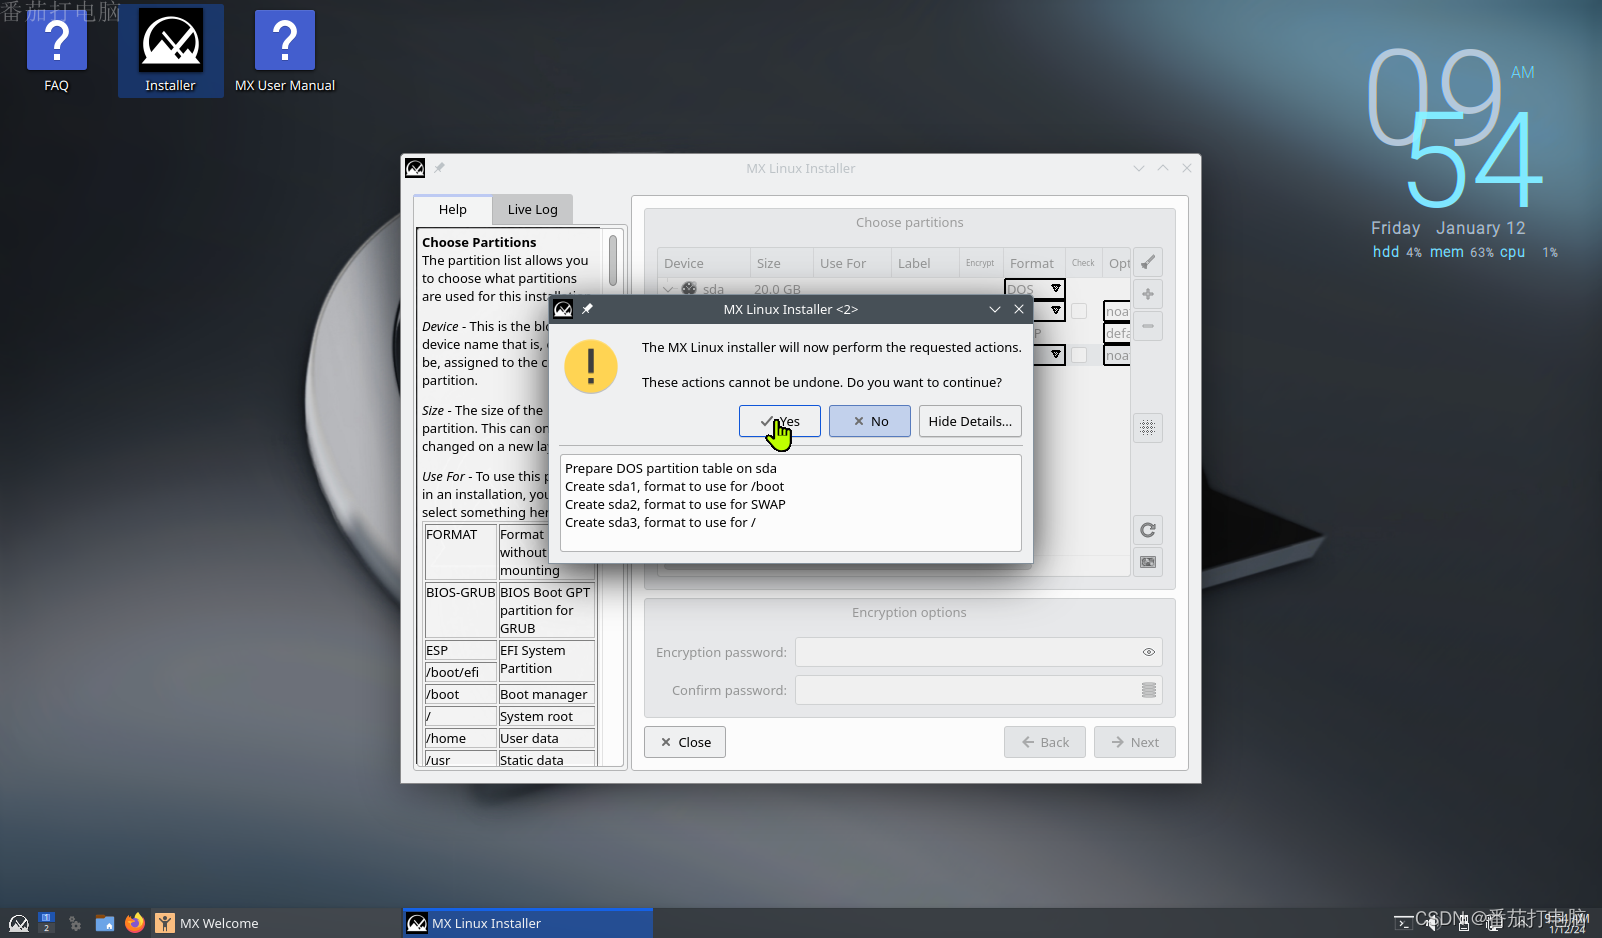Click the Label column header
This screenshot has height=938, width=1602.
[x=925, y=263]
